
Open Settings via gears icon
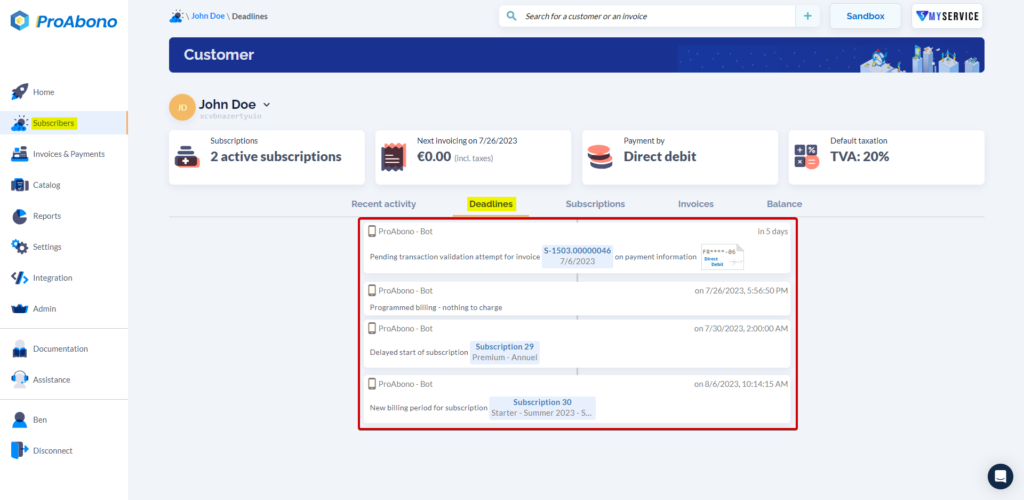tap(20, 247)
